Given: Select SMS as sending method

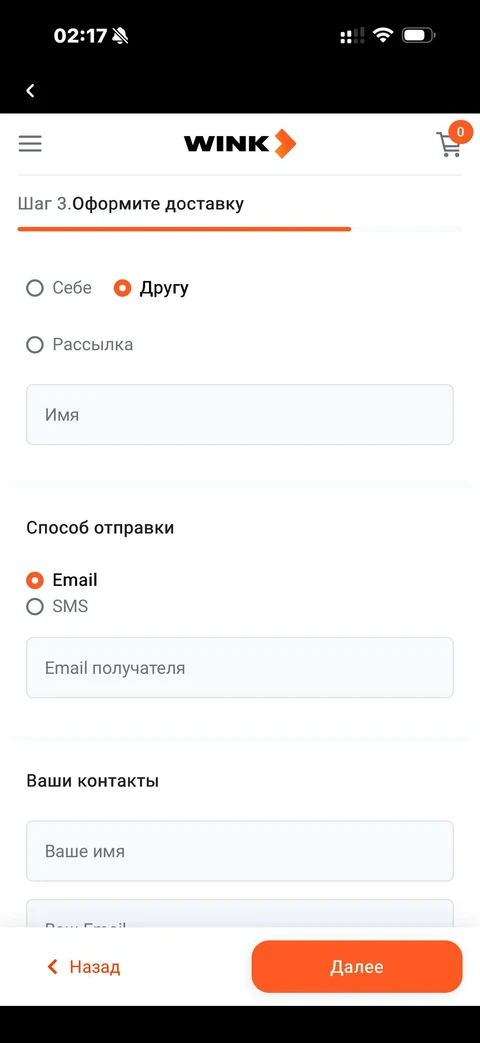Looking at the screenshot, I should click(x=57, y=607).
